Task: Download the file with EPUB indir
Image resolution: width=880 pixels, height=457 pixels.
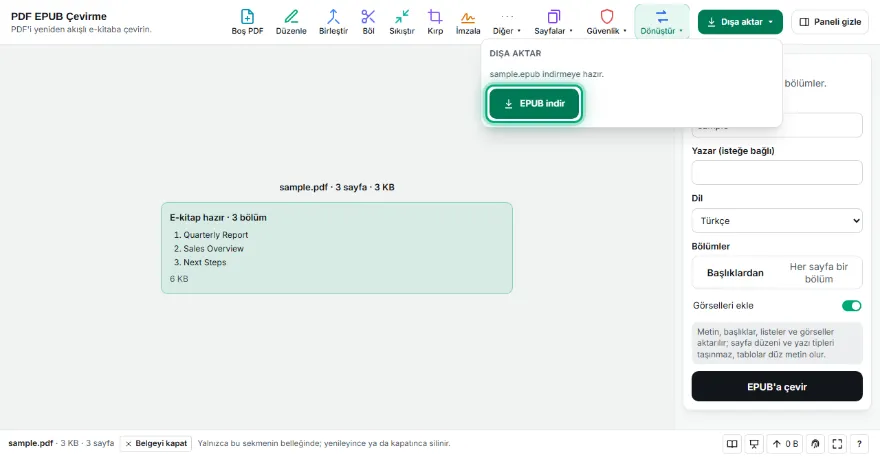Action: pos(534,103)
